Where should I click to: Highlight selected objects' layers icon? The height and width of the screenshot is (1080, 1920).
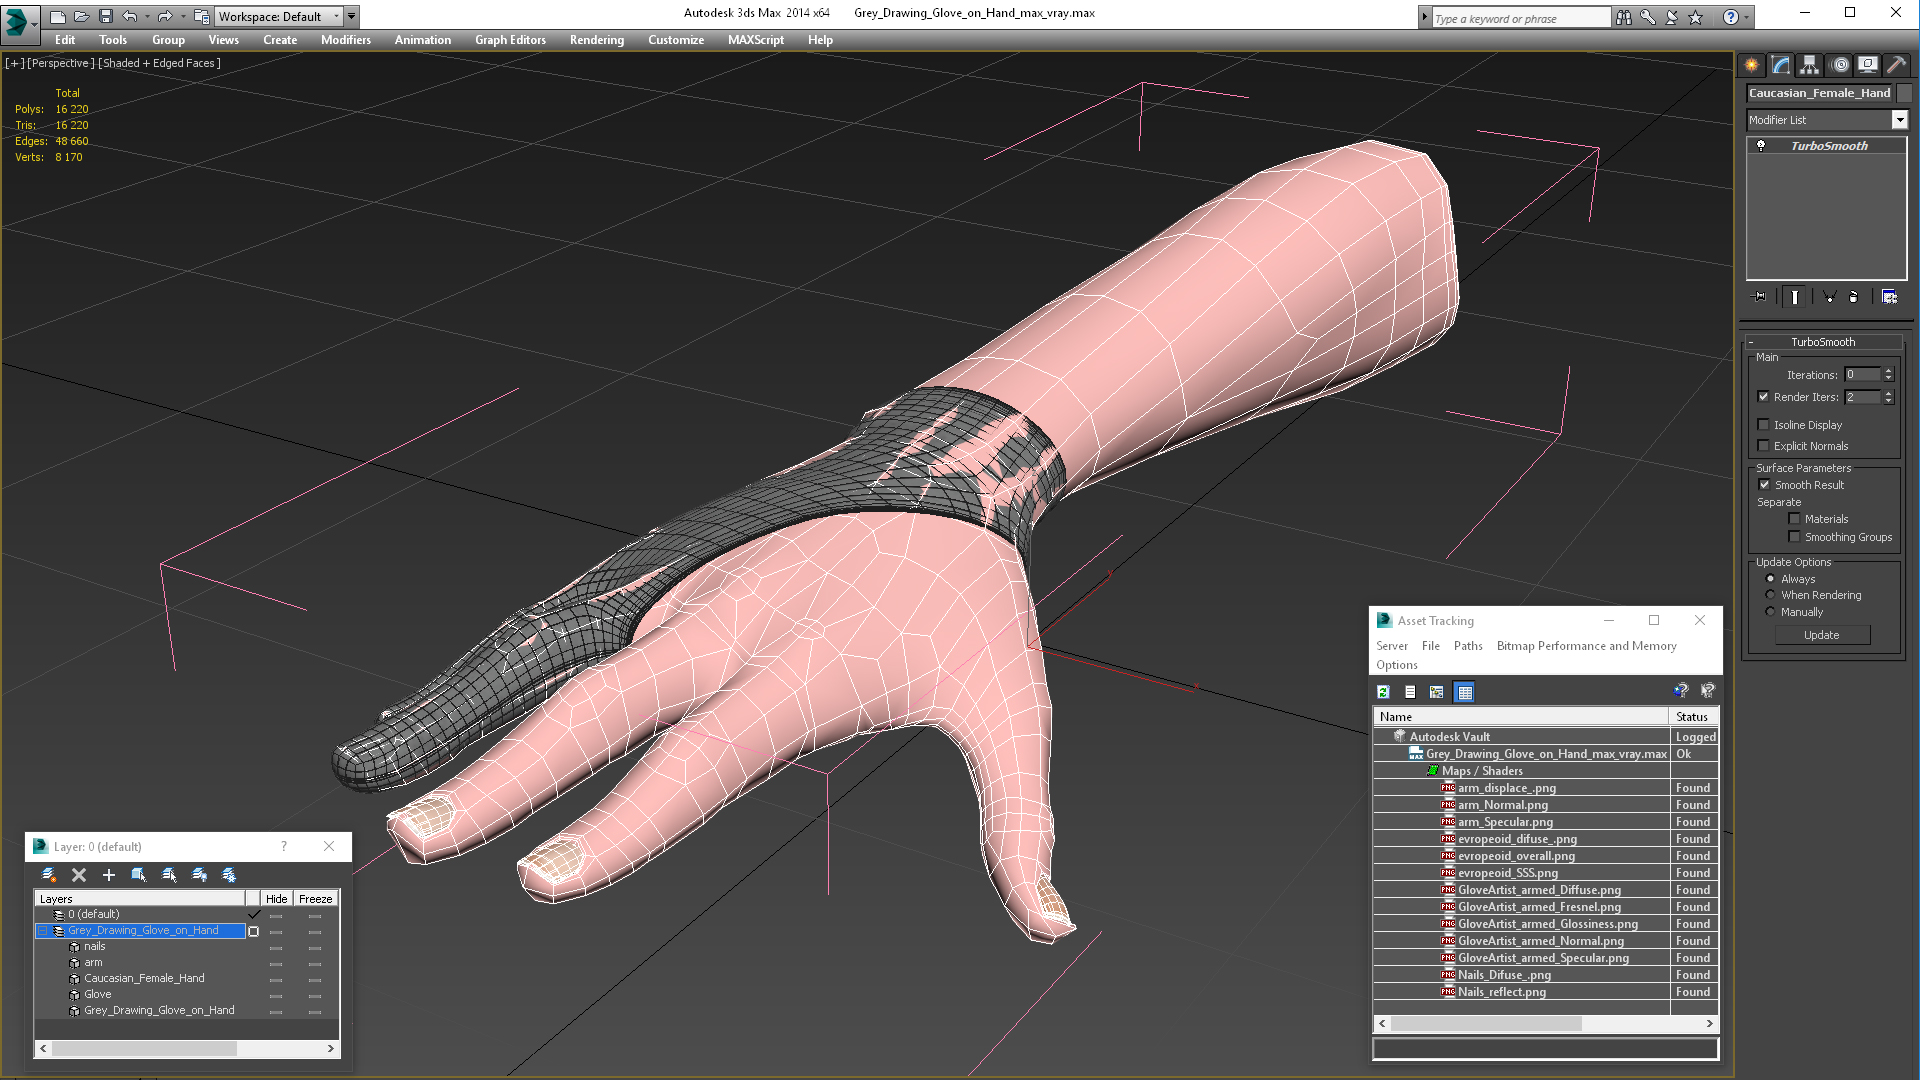coord(169,875)
